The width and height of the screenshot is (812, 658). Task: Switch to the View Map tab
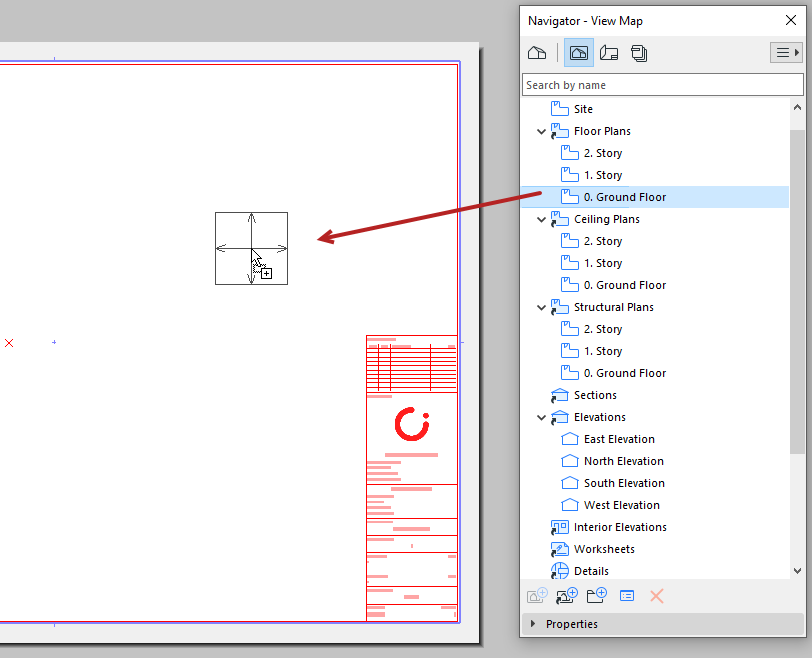[x=578, y=53]
